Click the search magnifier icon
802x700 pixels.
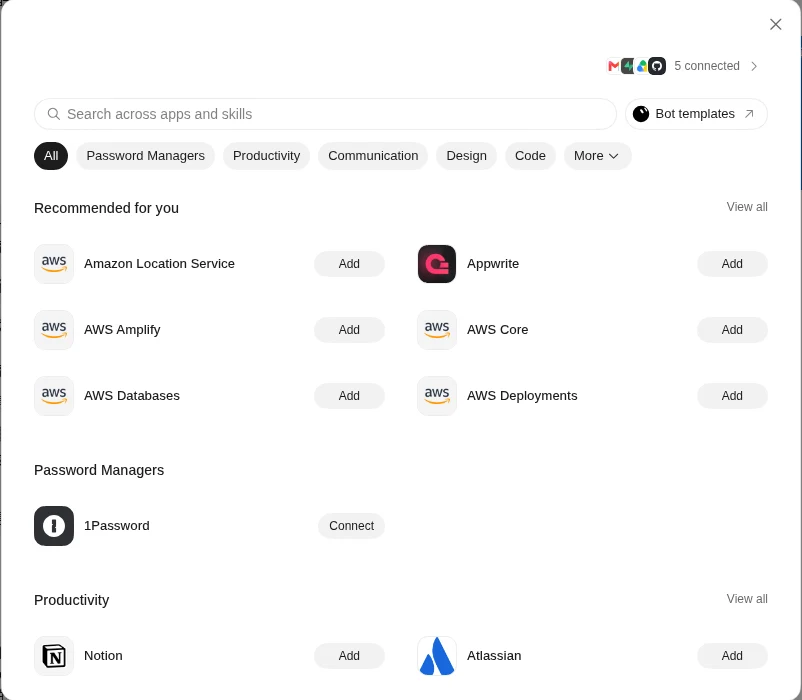pyautogui.click(x=54, y=114)
